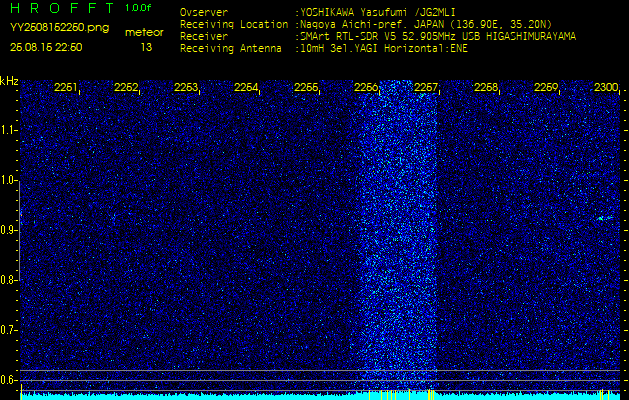Click the 'Receiving Location' field label

(x=234, y=24)
